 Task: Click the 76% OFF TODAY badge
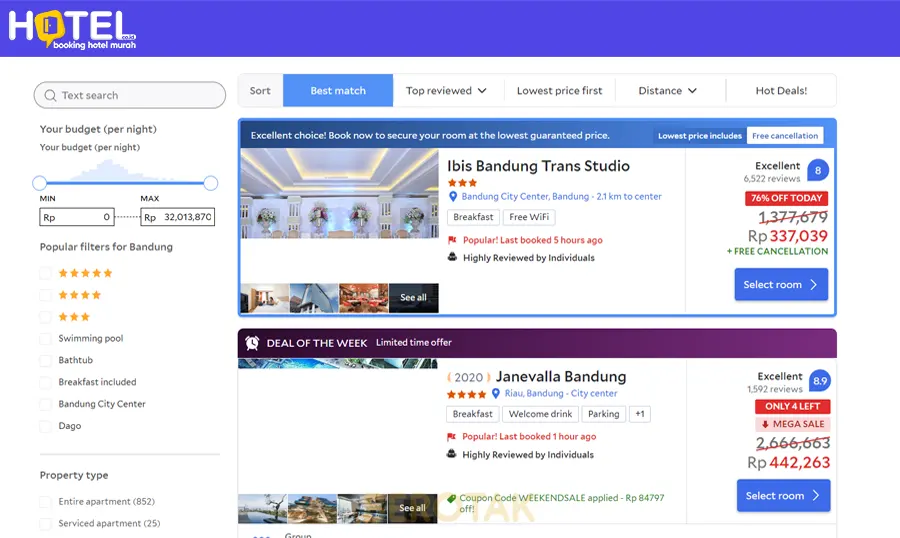786,198
